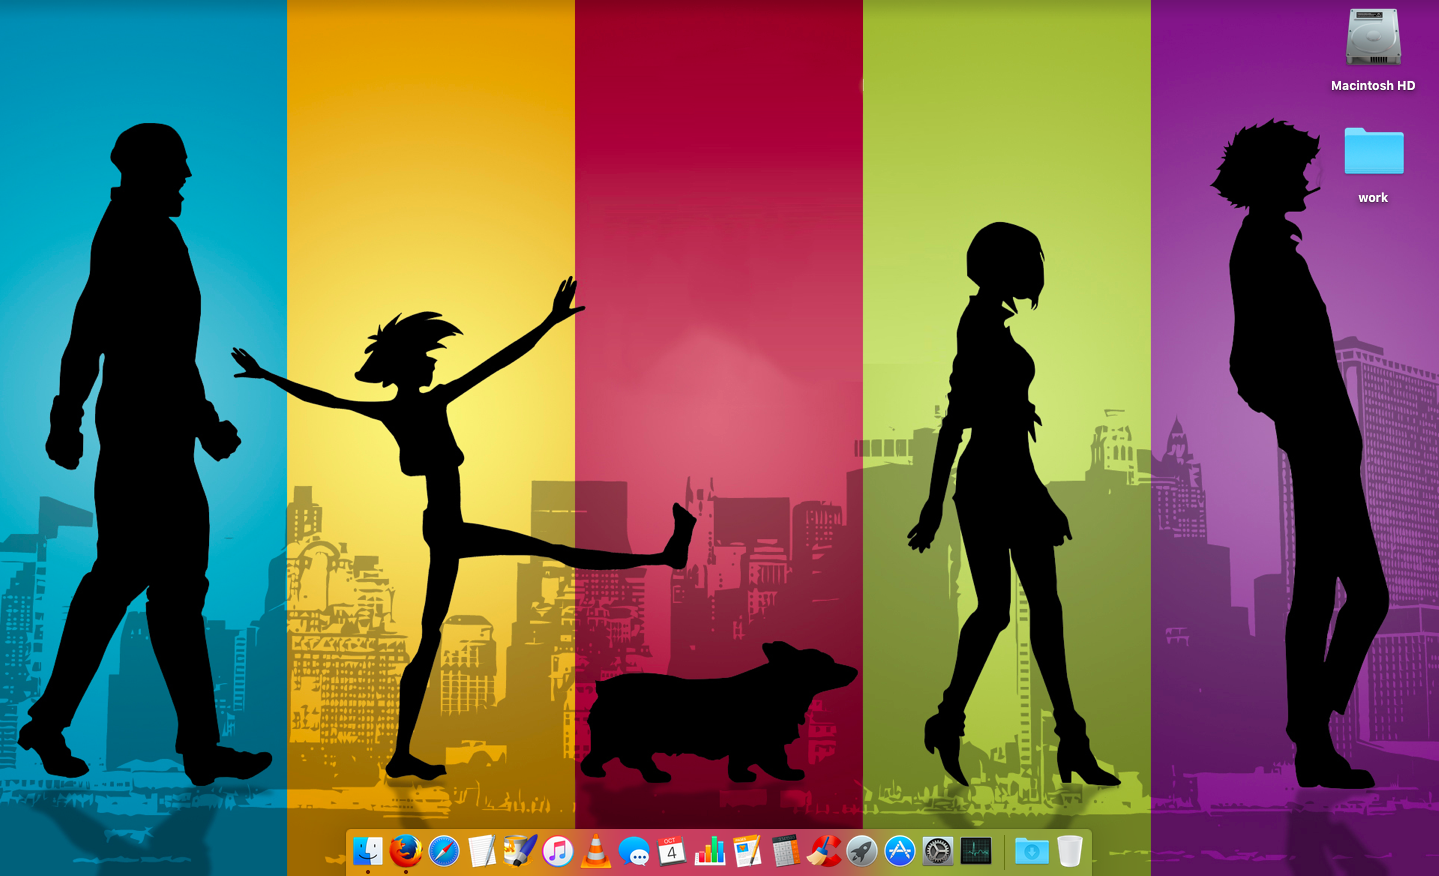1439x876 pixels.
Task: Select the Macintosh HD drive icon
Action: [1373, 38]
